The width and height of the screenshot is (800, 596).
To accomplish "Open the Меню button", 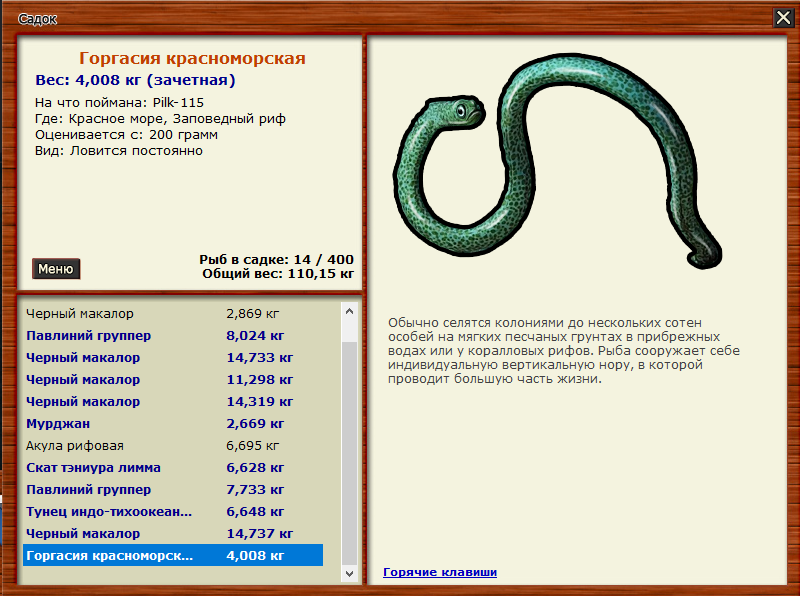I will point(55,268).
